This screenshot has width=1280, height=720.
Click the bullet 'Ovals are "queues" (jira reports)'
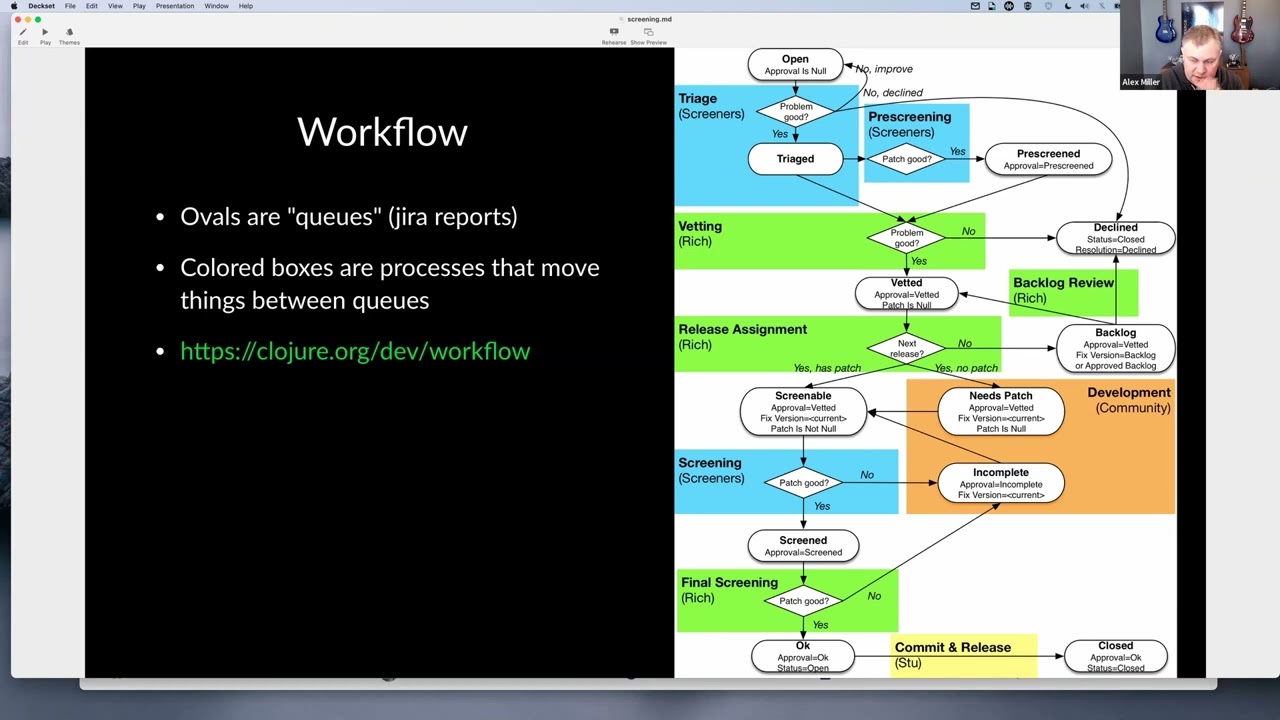[348, 217]
